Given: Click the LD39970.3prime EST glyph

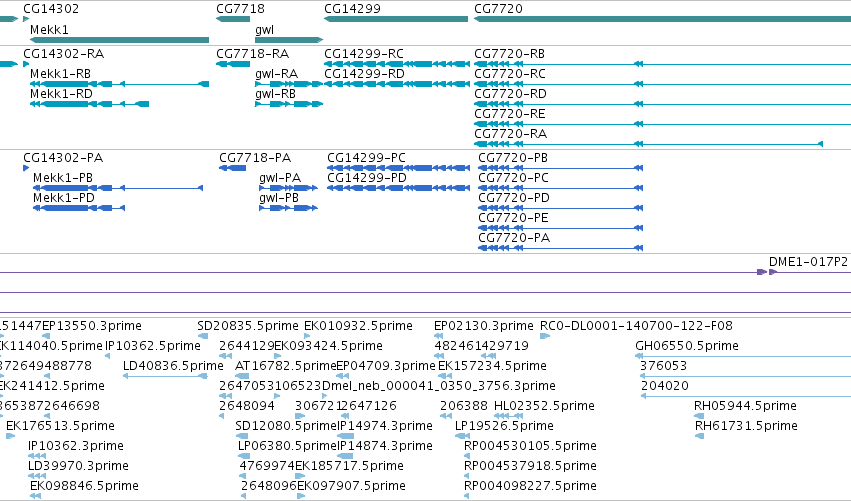Looking at the screenshot, I should (x=37, y=476).
